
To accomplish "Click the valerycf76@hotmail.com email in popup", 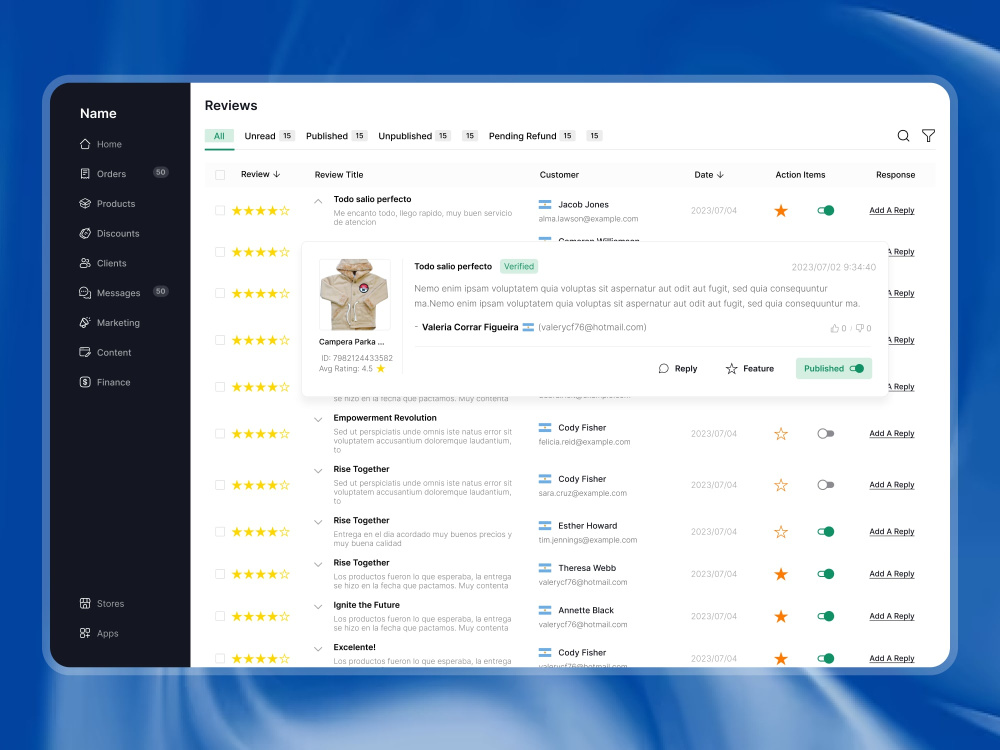I will [592, 327].
